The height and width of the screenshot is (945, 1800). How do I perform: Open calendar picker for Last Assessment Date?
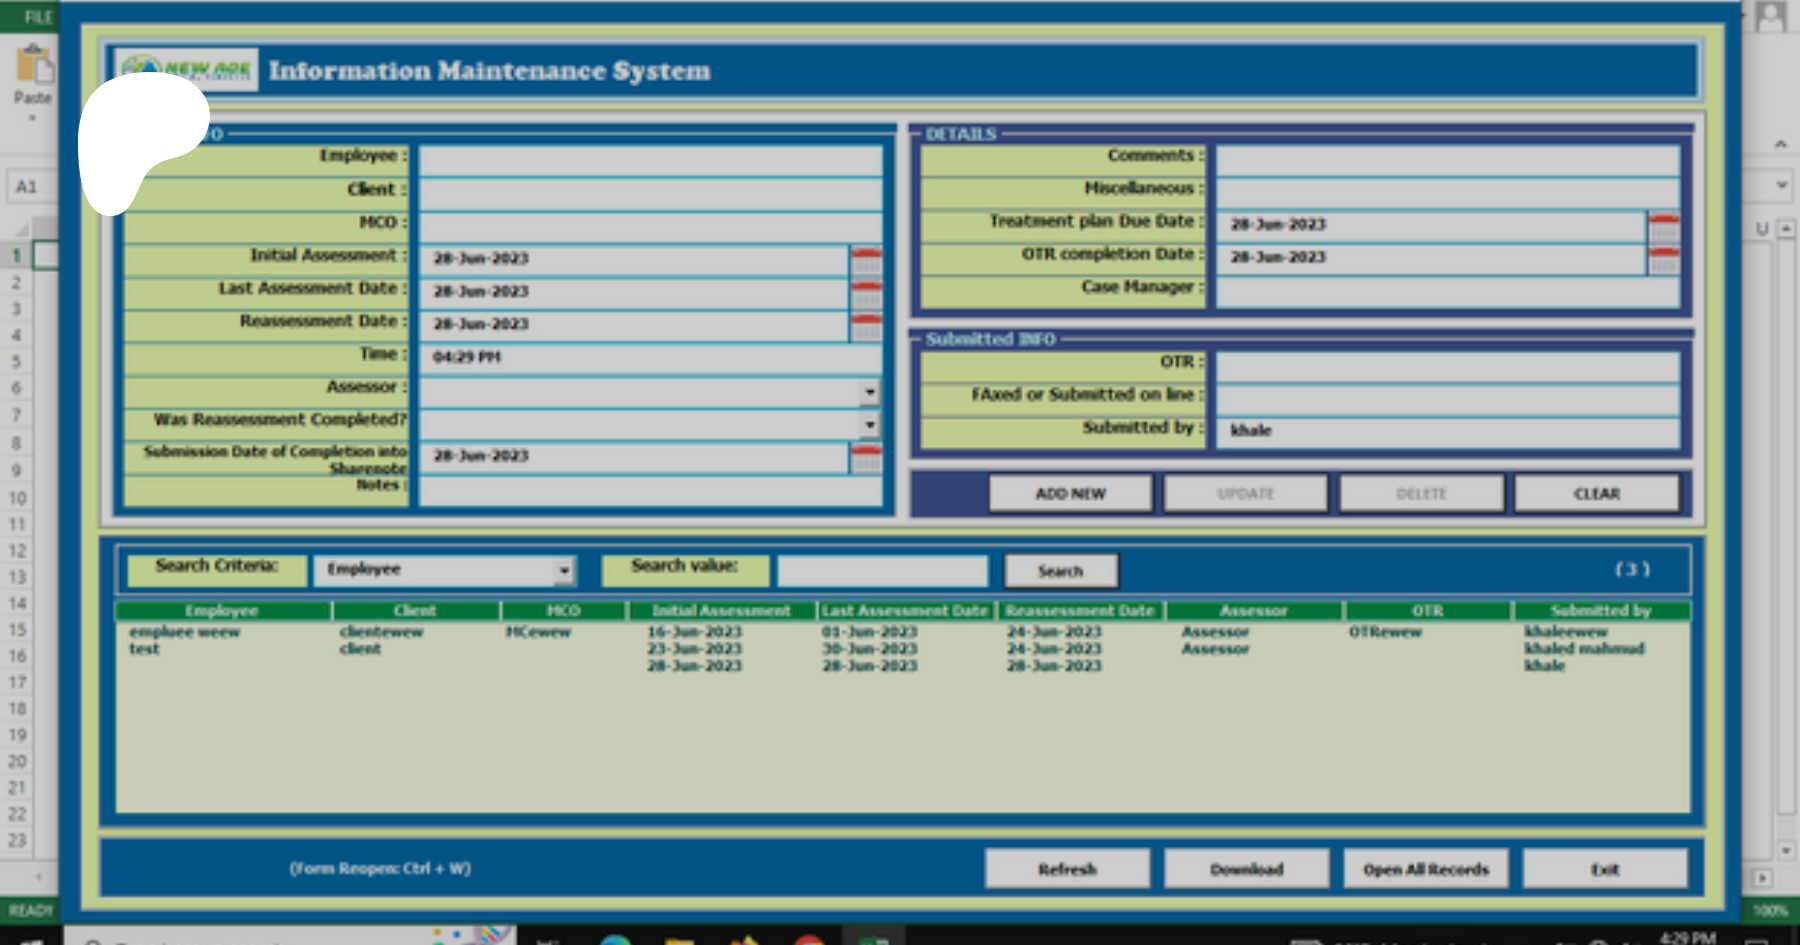pyautogui.click(x=866, y=293)
